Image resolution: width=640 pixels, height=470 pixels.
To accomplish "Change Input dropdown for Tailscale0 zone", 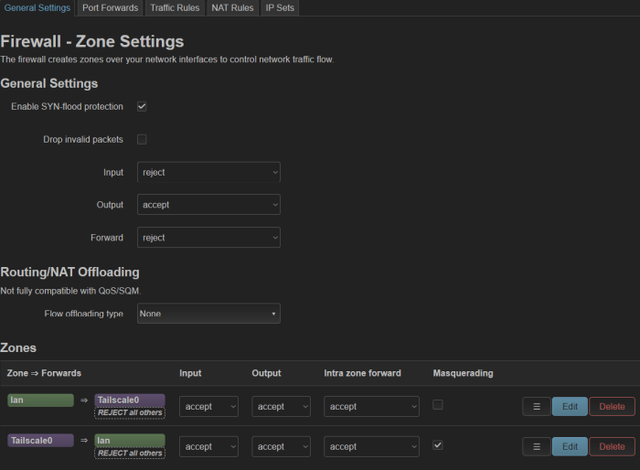I will (209, 446).
